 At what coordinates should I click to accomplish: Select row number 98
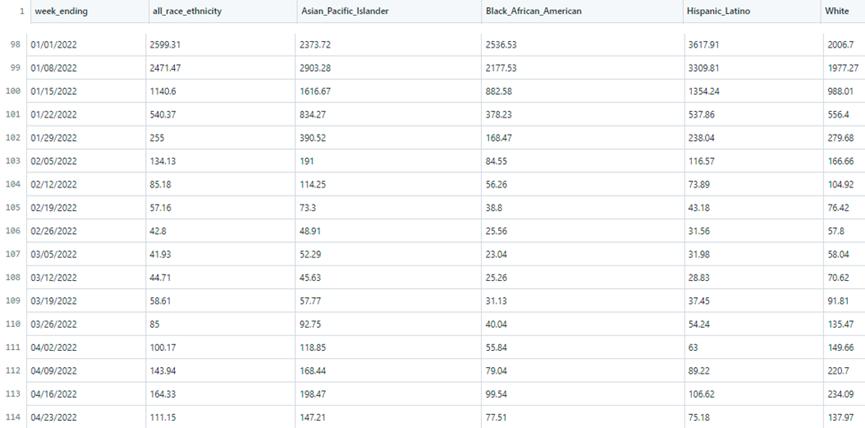pyautogui.click(x=14, y=45)
